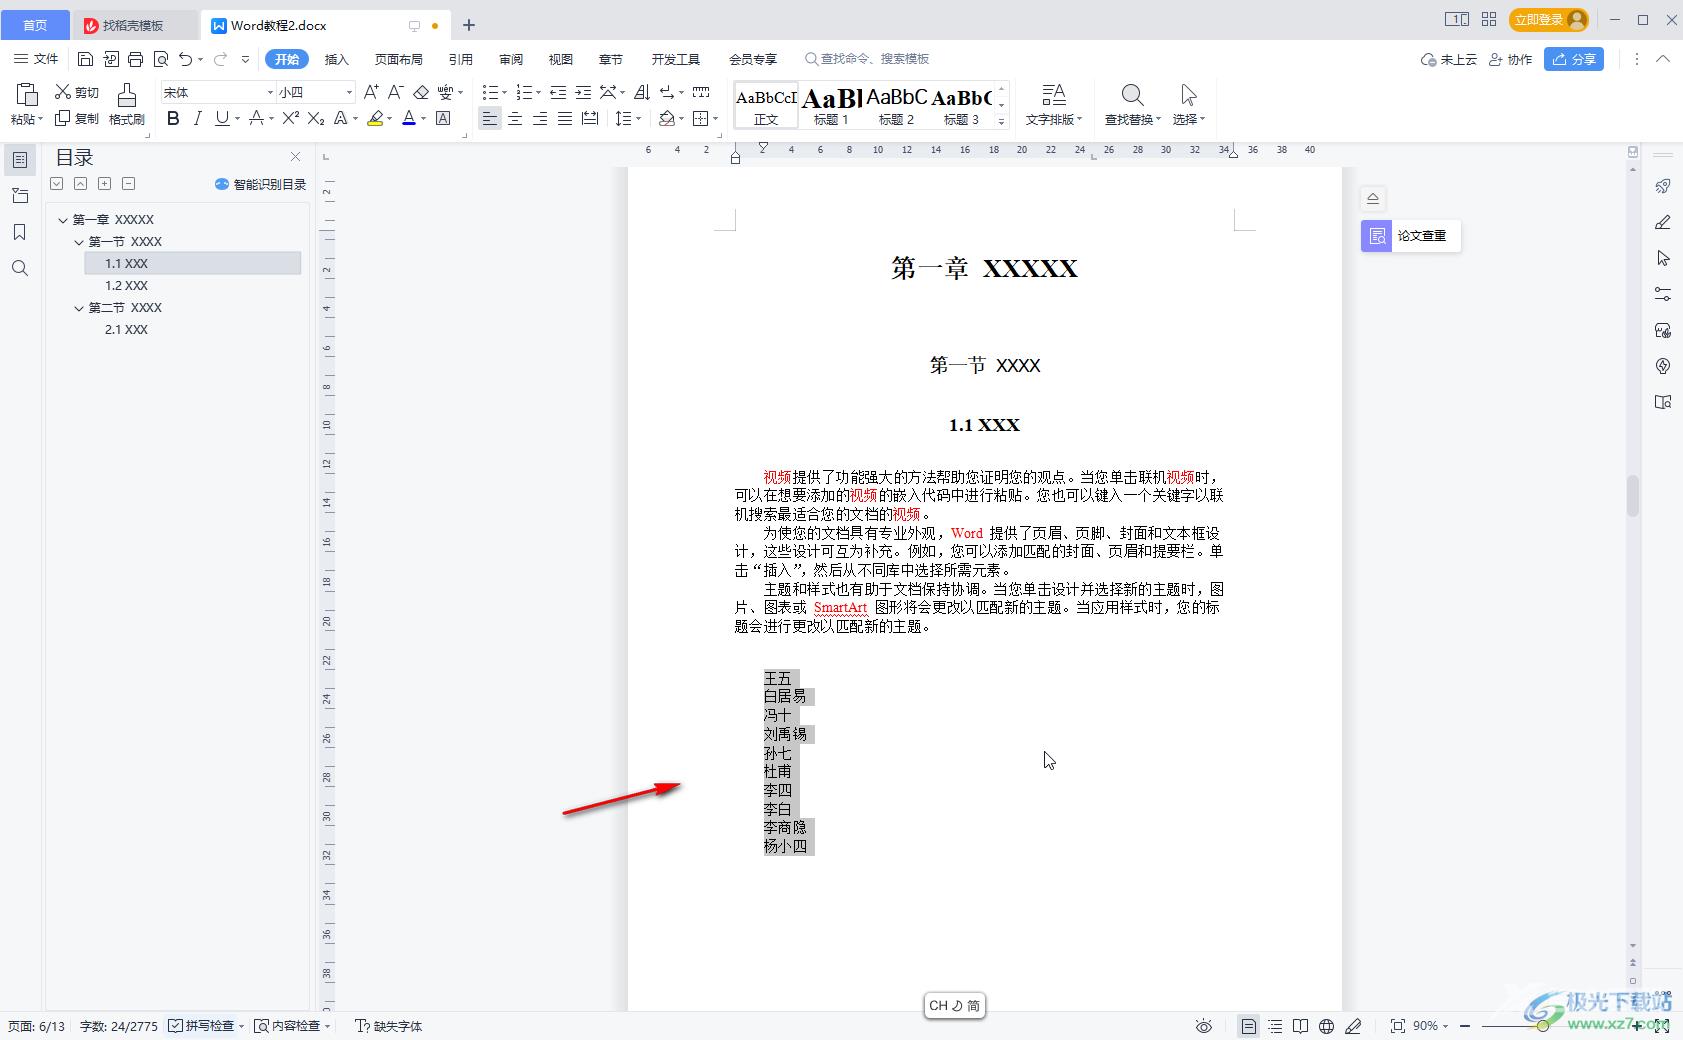Click the Save icon in quick access toolbar
Image resolution: width=1683 pixels, height=1040 pixels.
(x=85, y=59)
